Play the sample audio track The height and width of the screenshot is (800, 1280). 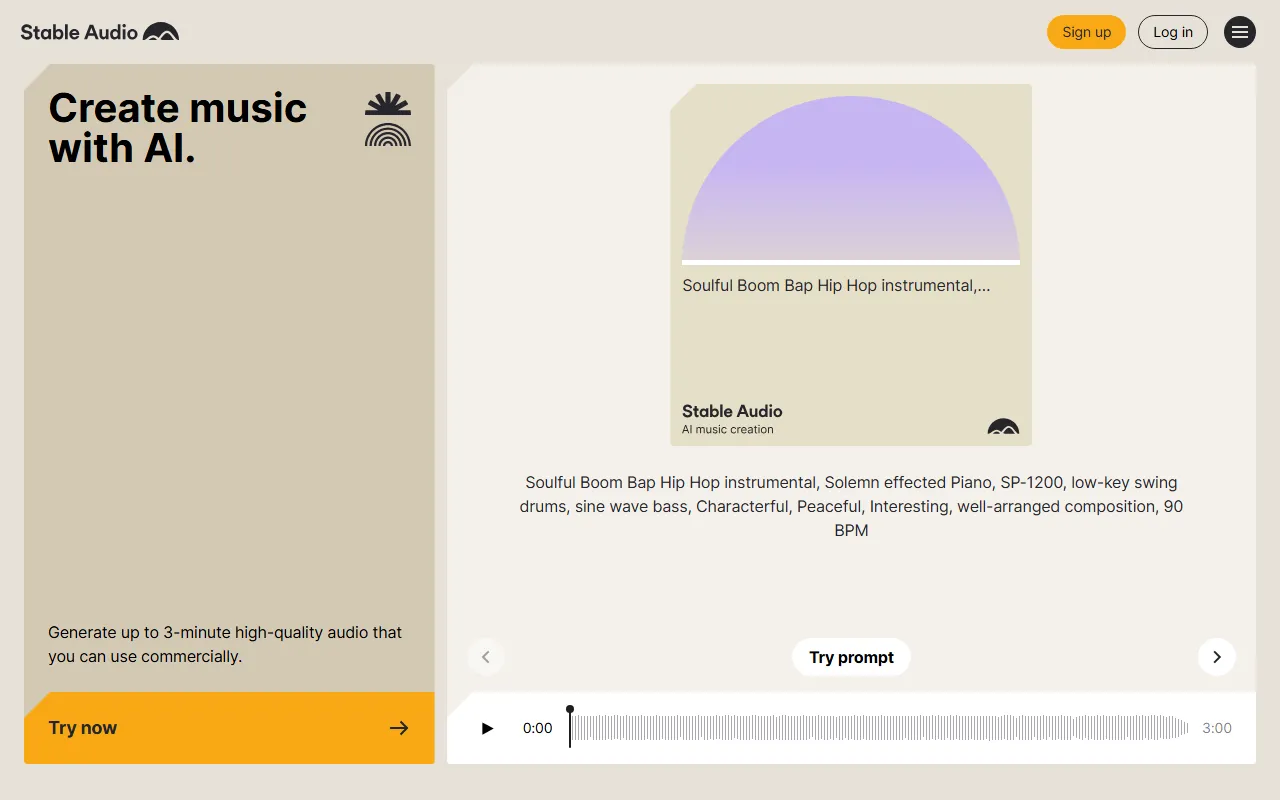coord(488,728)
